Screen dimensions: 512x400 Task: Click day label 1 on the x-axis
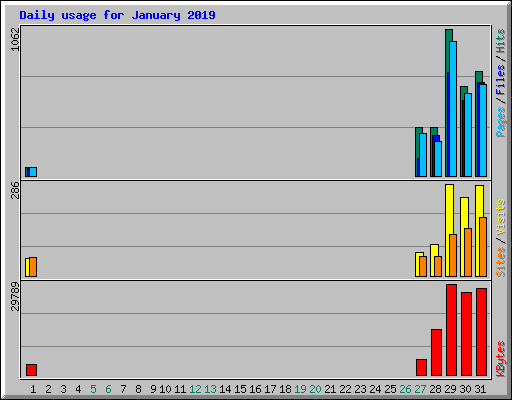click(x=33, y=389)
